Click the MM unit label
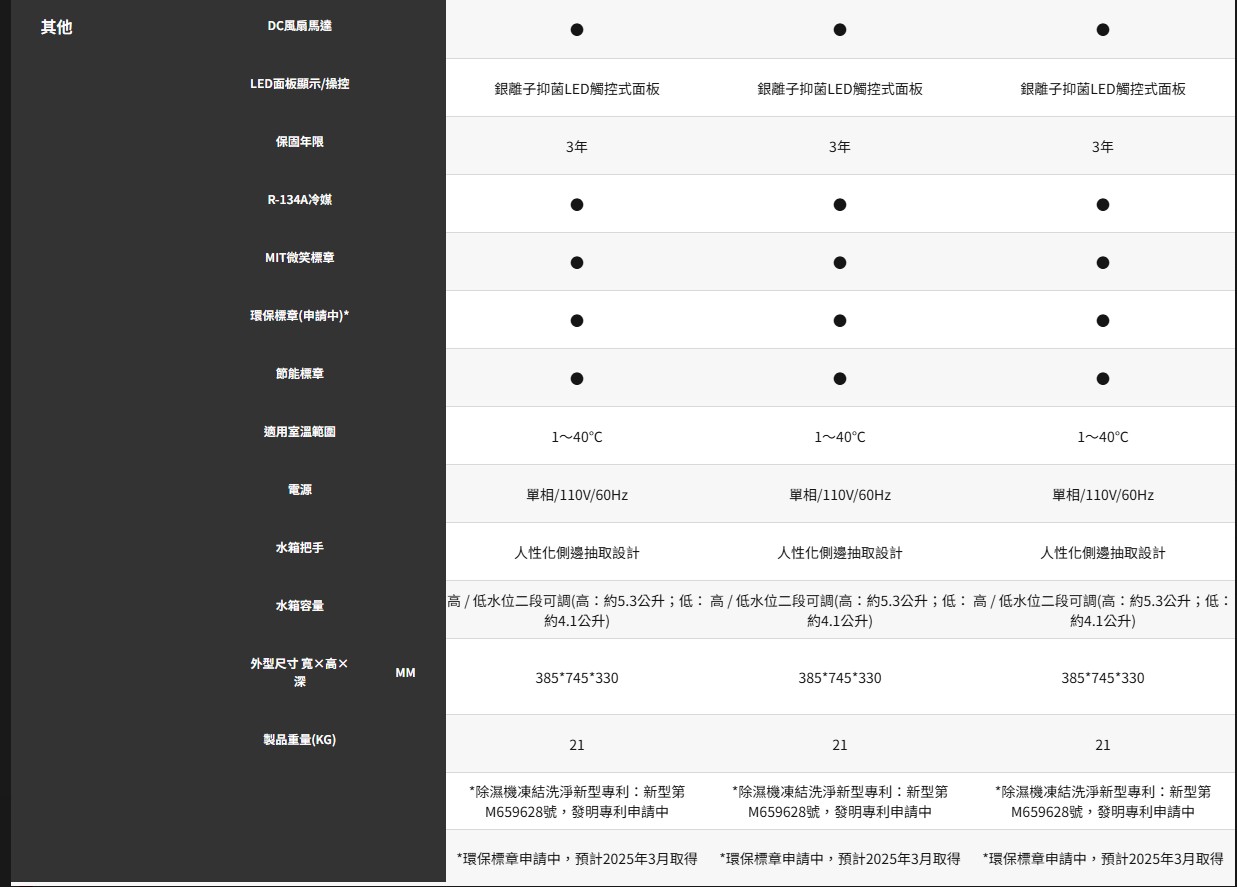The image size is (1237, 887). (x=405, y=673)
